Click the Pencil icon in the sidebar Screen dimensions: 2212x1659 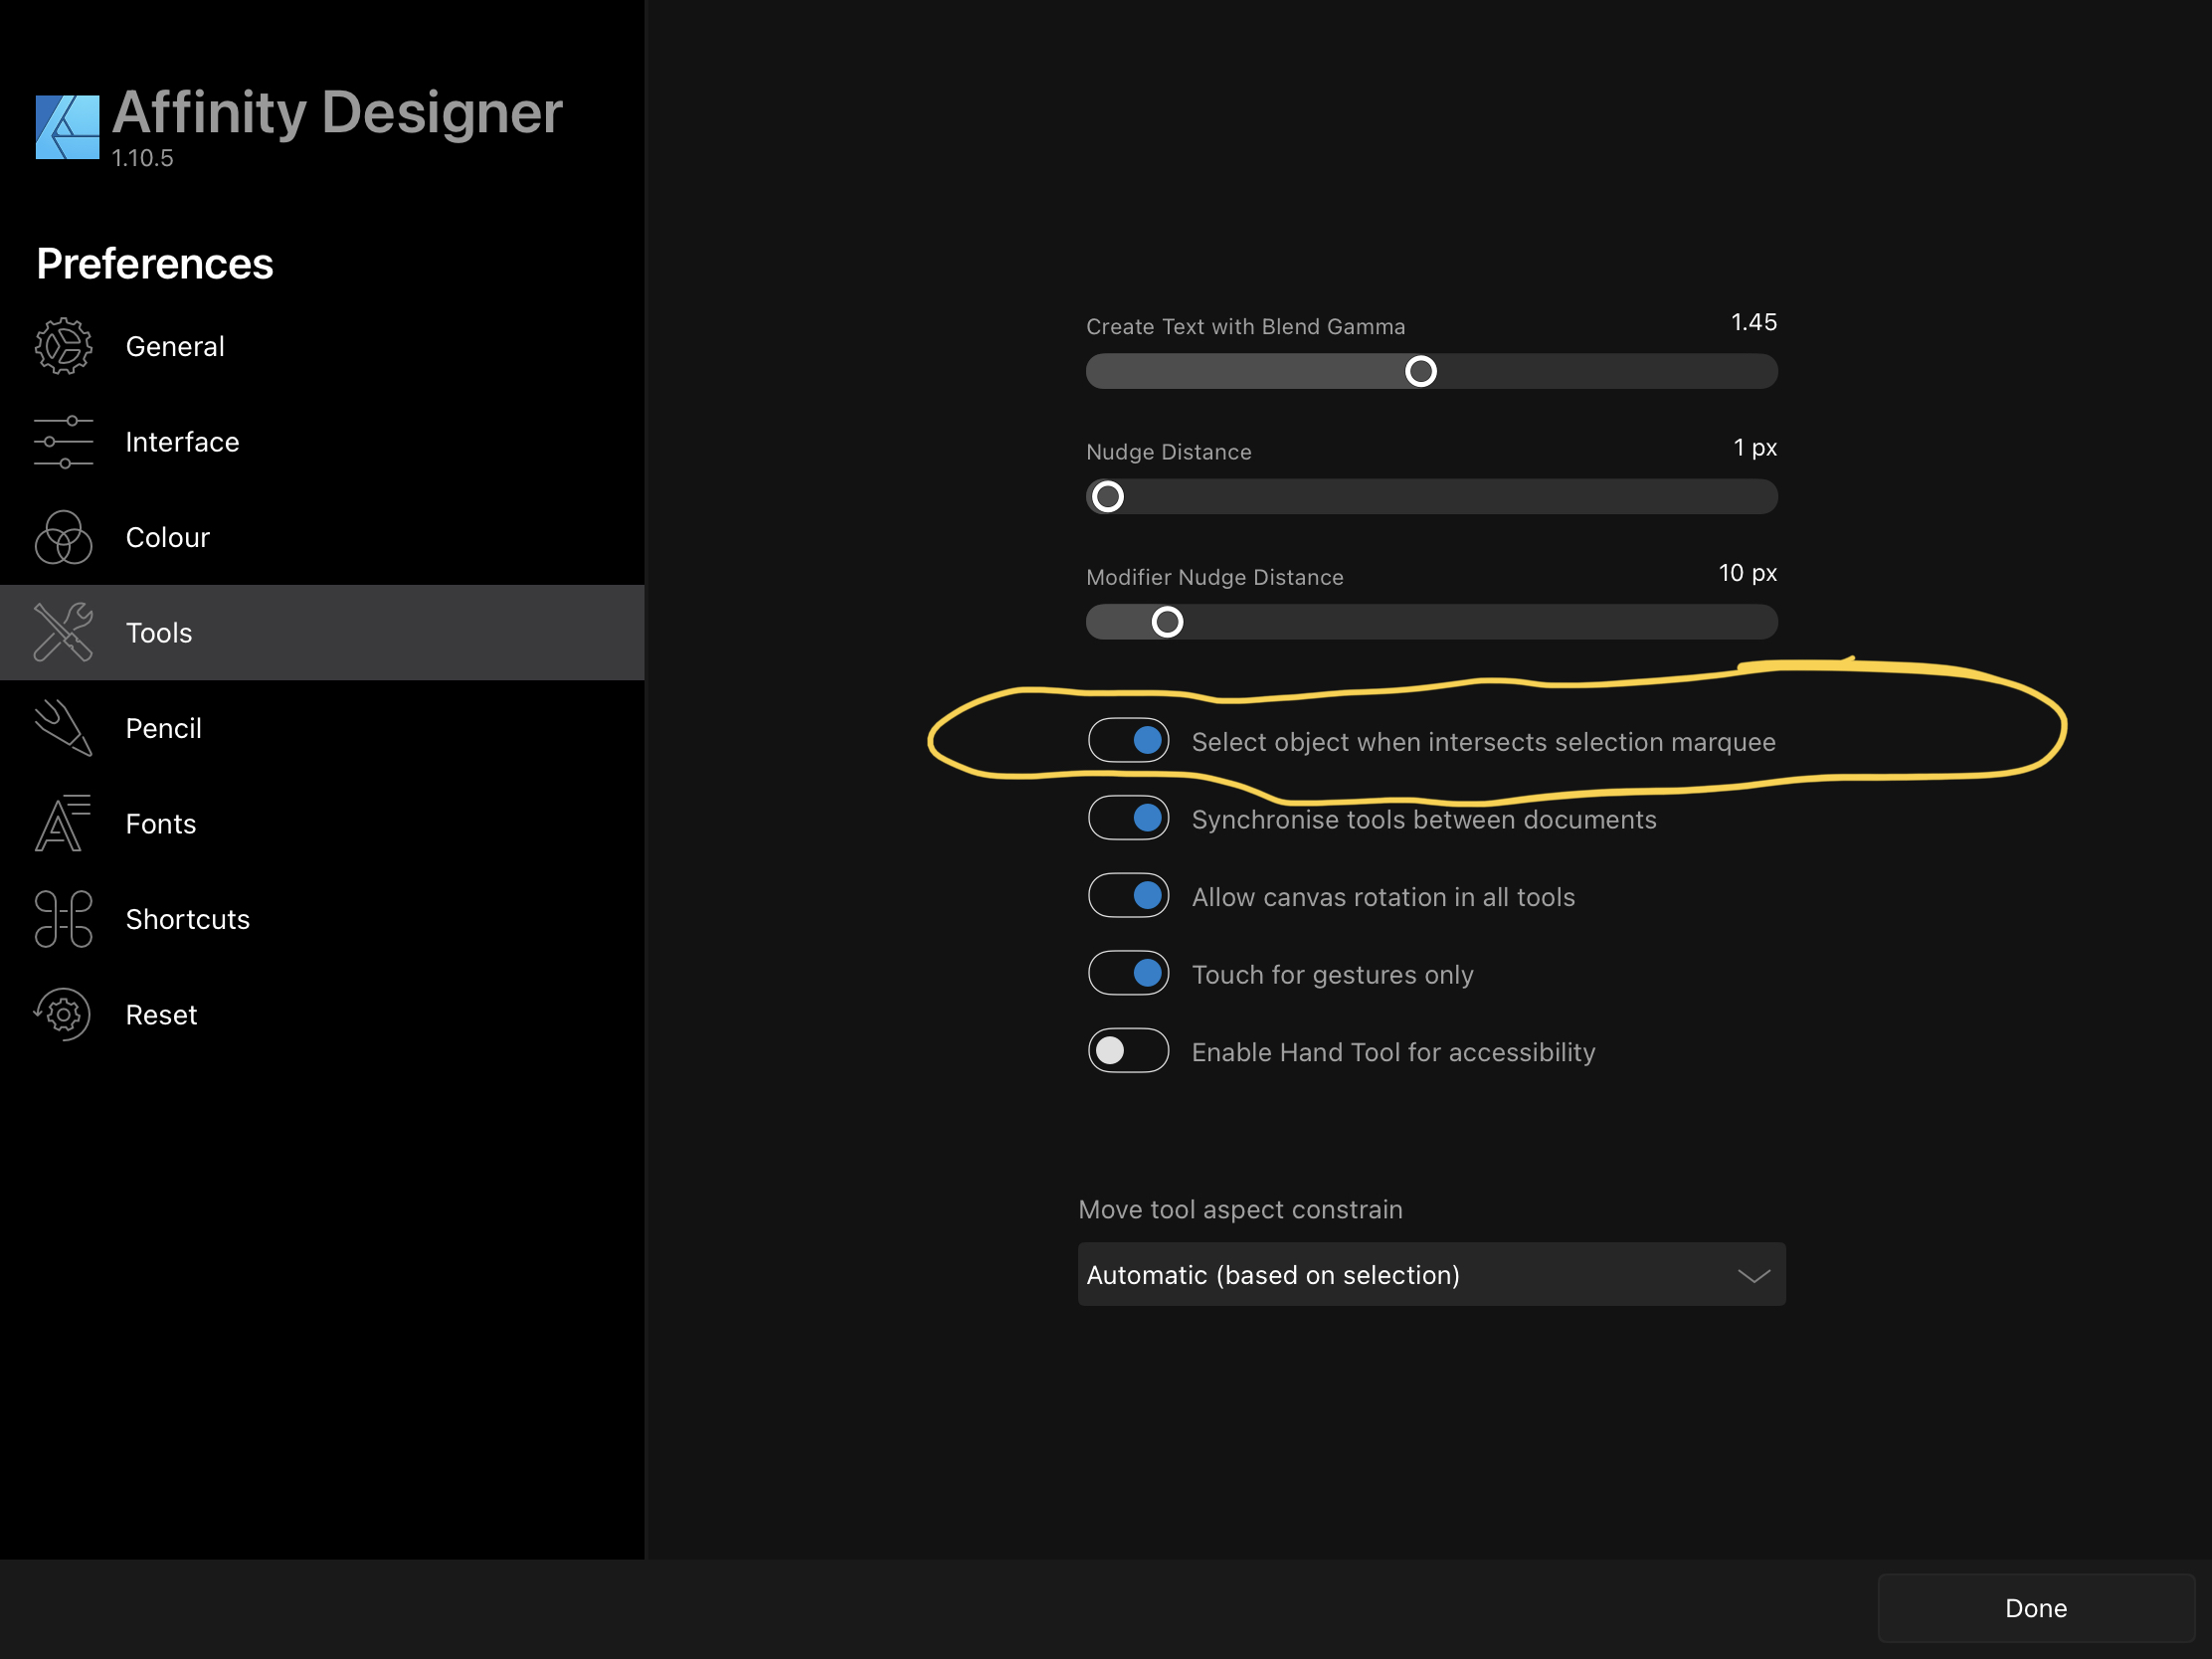click(x=63, y=728)
